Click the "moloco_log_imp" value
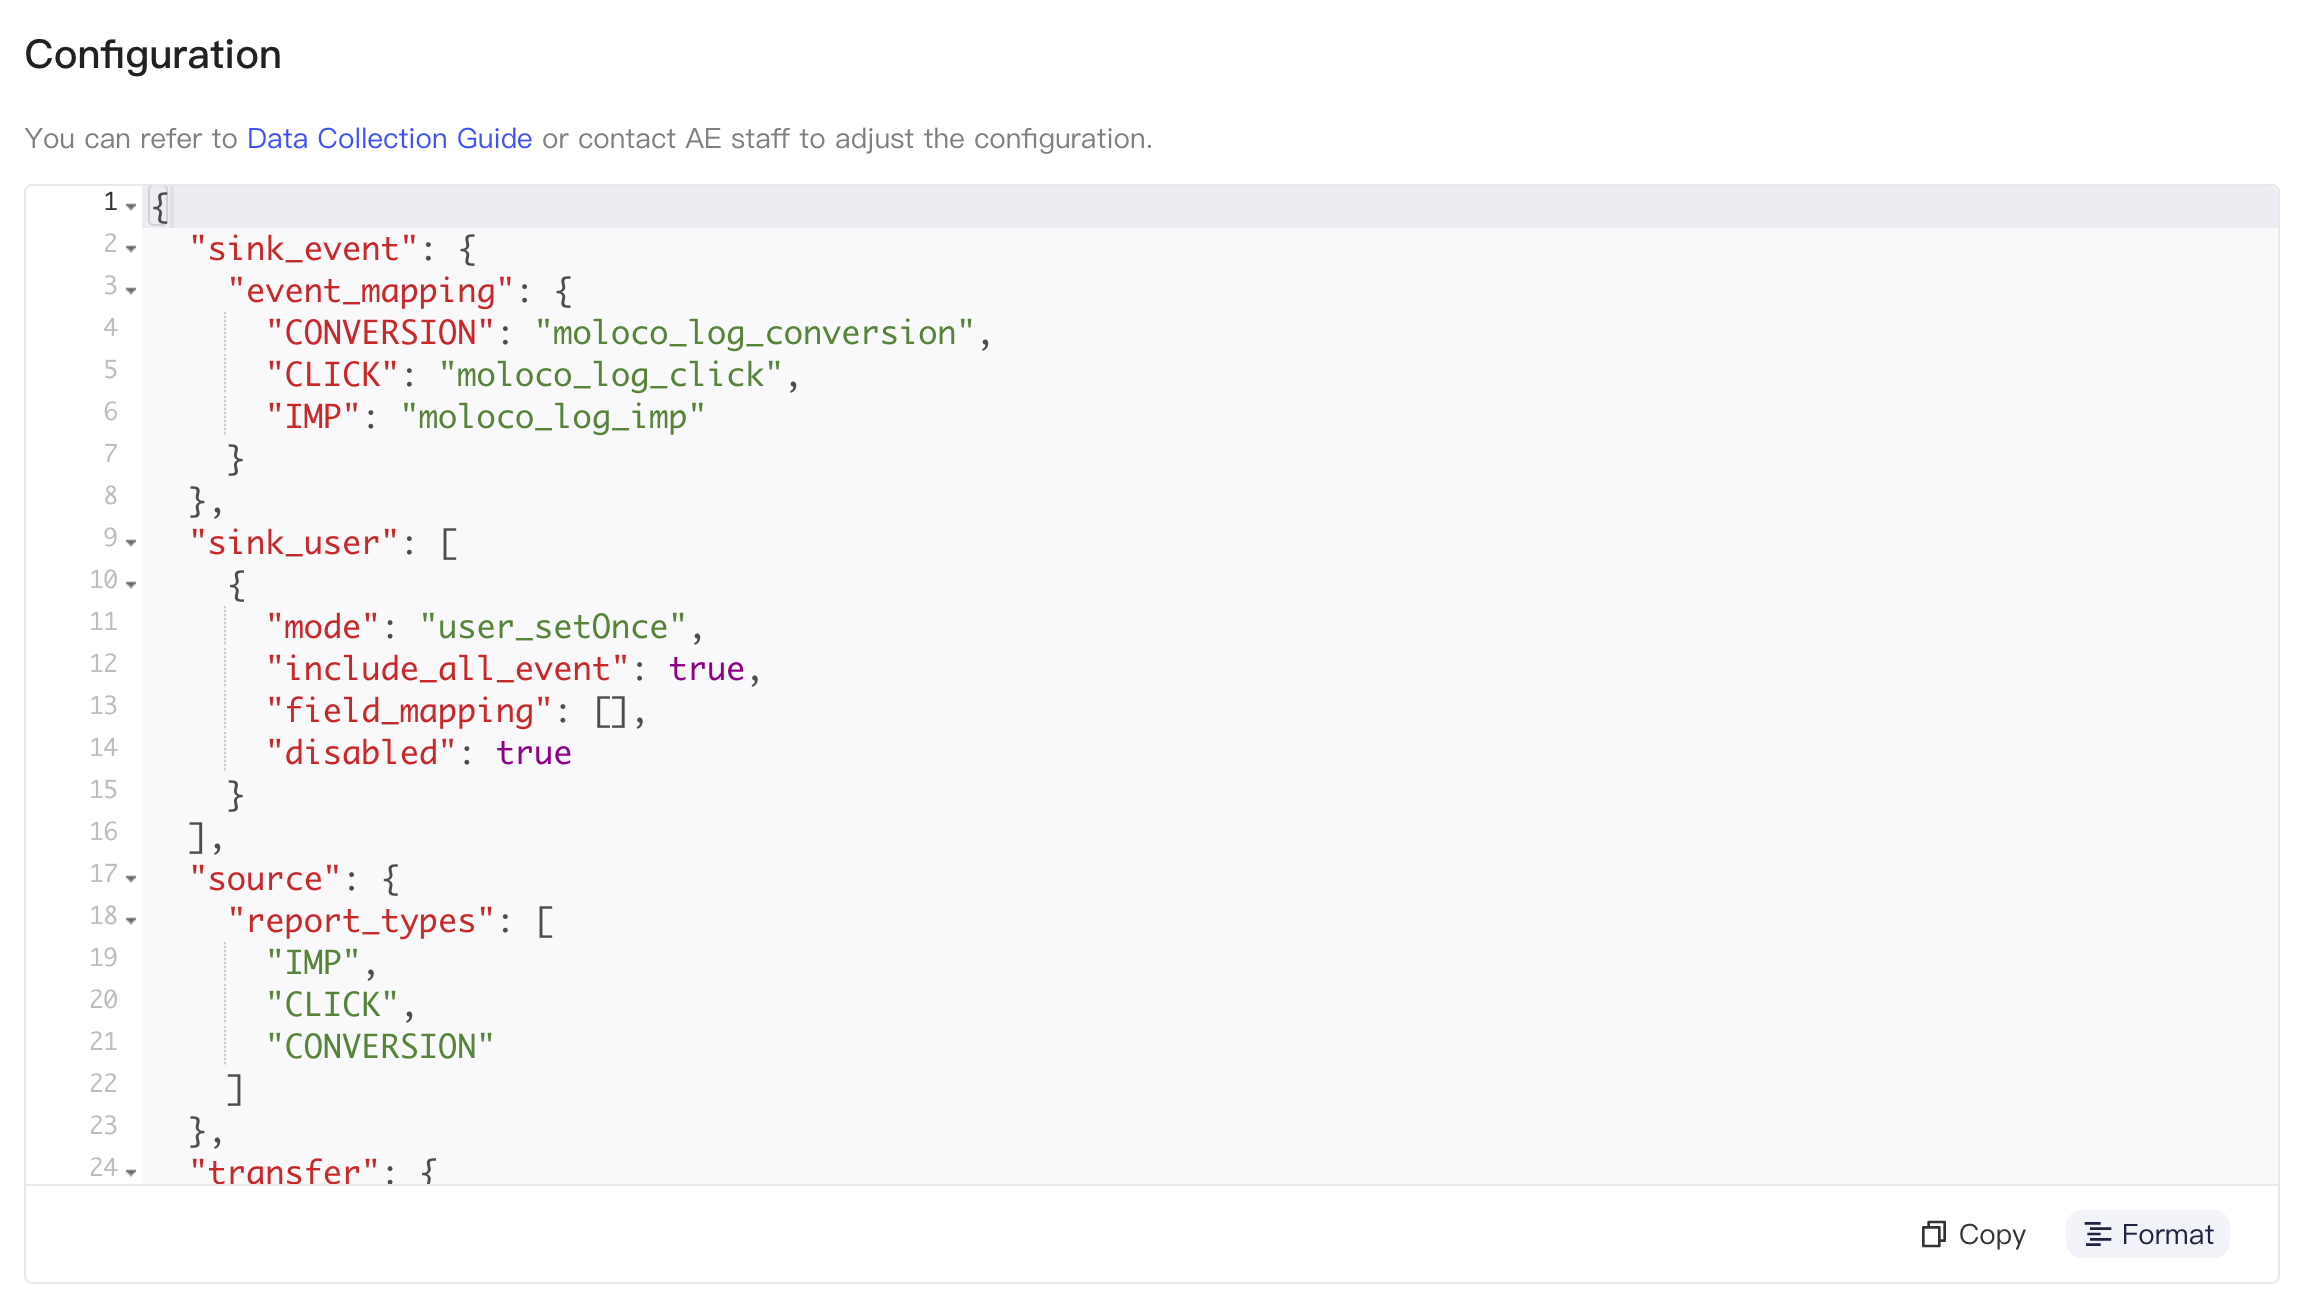This screenshot has width=2306, height=1308. click(x=553, y=417)
